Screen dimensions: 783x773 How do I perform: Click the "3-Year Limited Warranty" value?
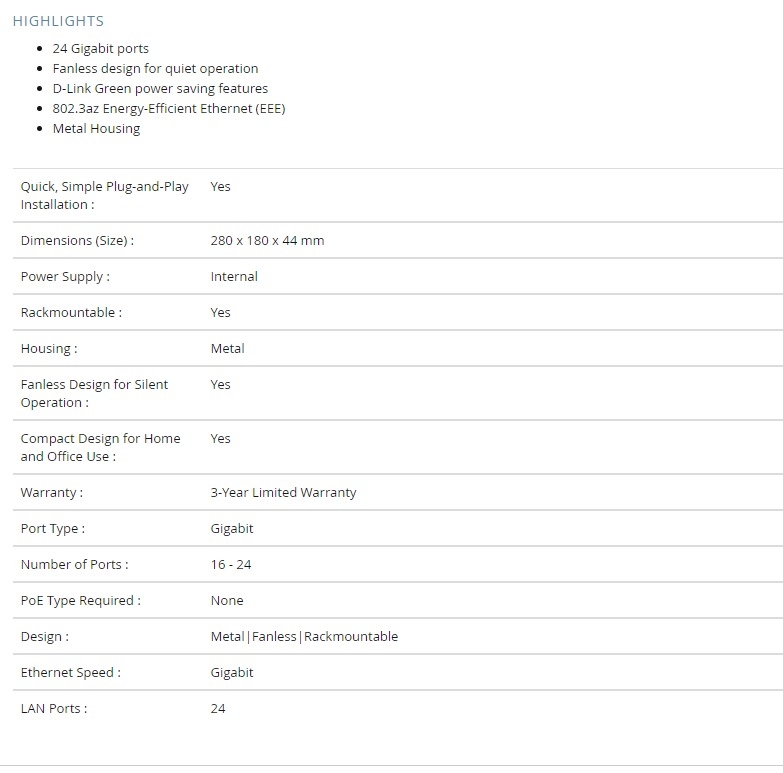(x=283, y=492)
